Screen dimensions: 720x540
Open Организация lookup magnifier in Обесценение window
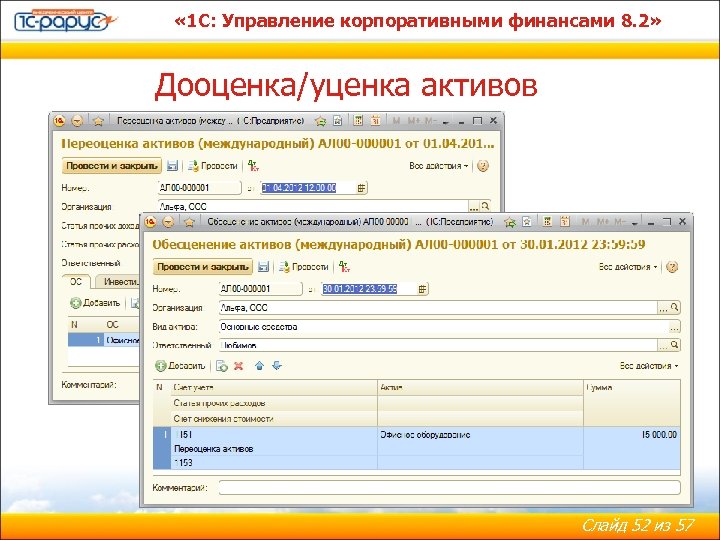675,308
